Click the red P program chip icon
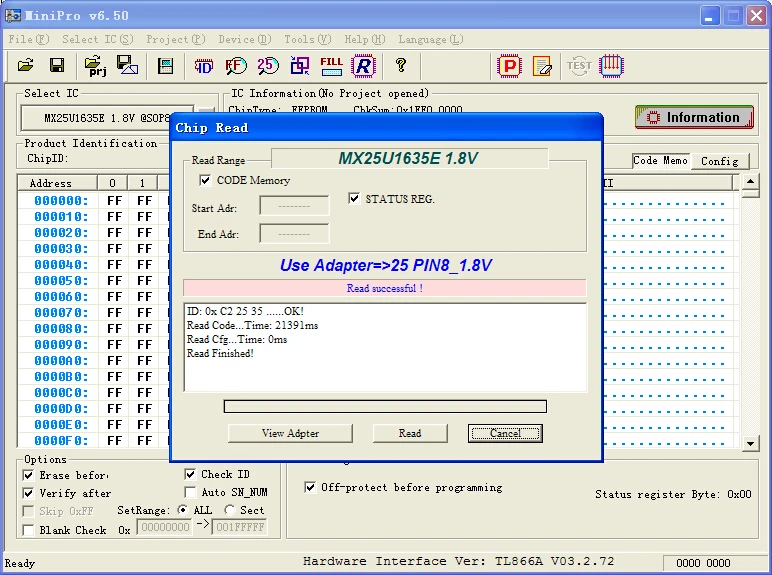 510,65
